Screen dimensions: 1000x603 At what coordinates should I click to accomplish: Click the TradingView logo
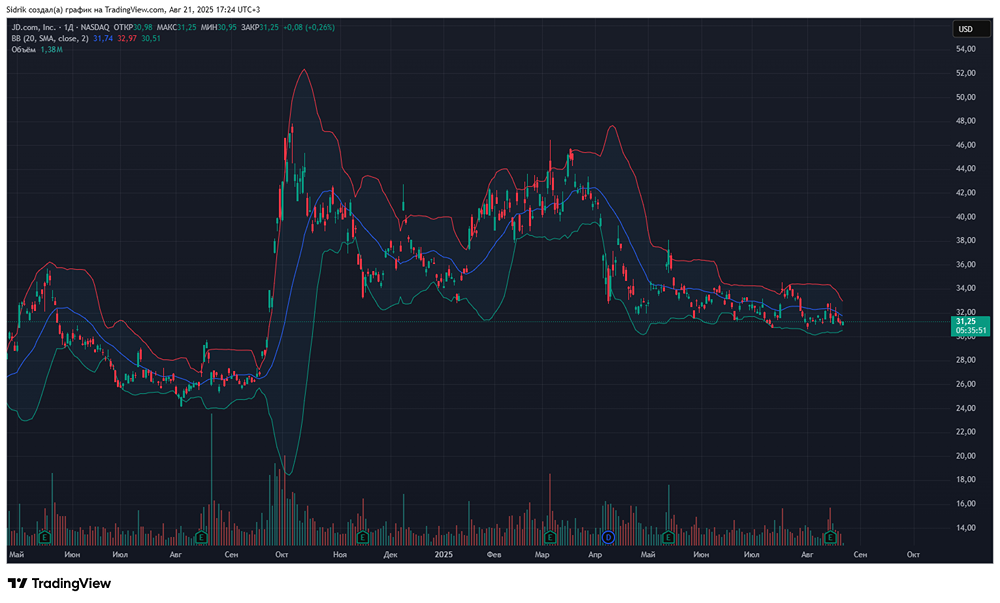(x=59, y=583)
